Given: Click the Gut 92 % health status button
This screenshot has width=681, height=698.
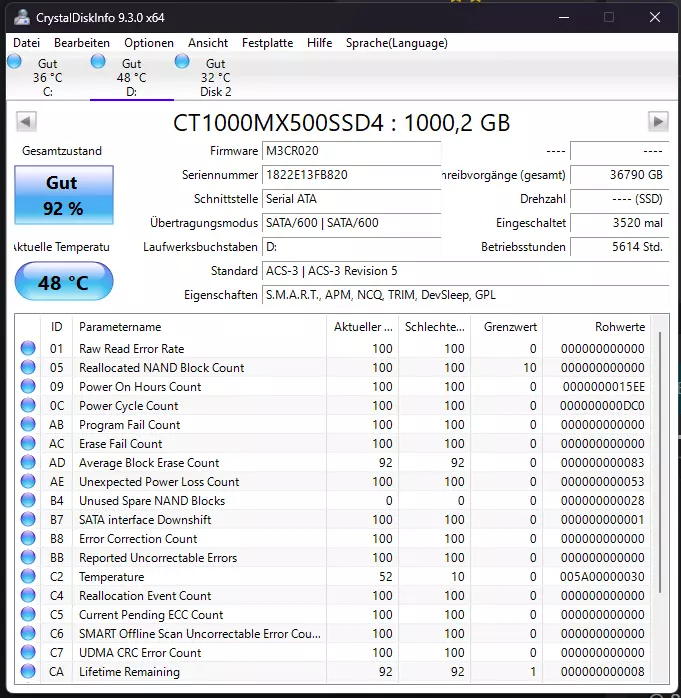Looking at the screenshot, I should pyautogui.click(x=64, y=195).
